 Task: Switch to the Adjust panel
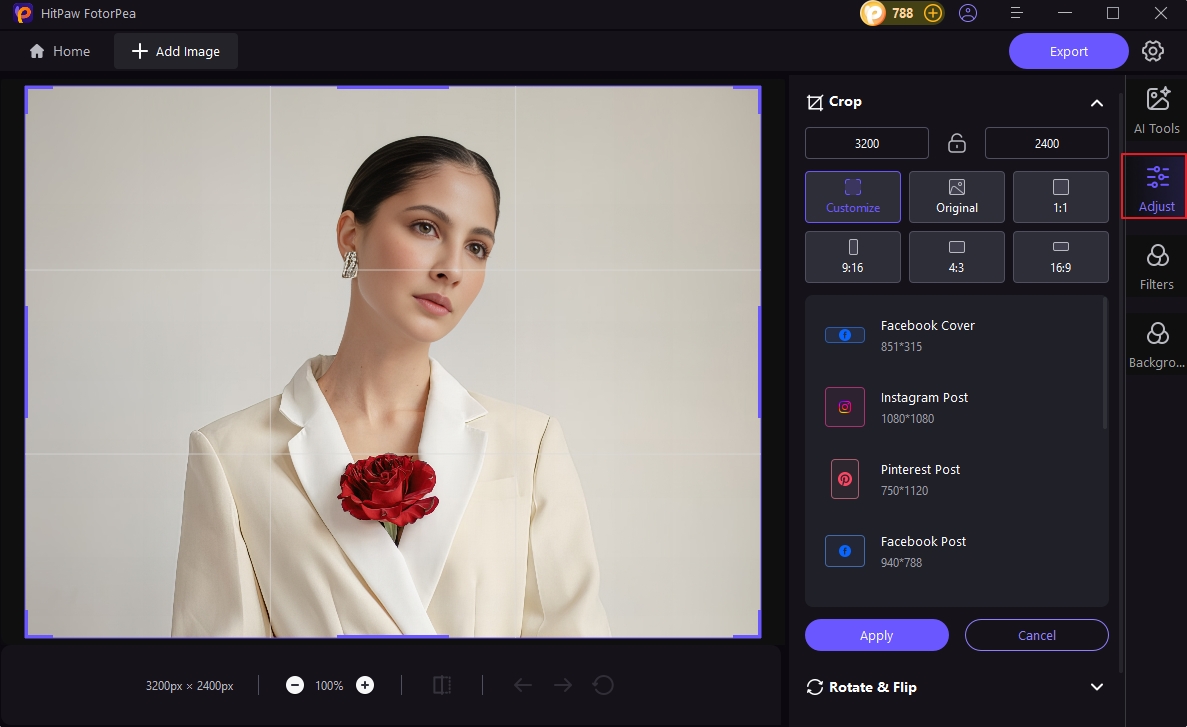pyautogui.click(x=1156, y=188)
